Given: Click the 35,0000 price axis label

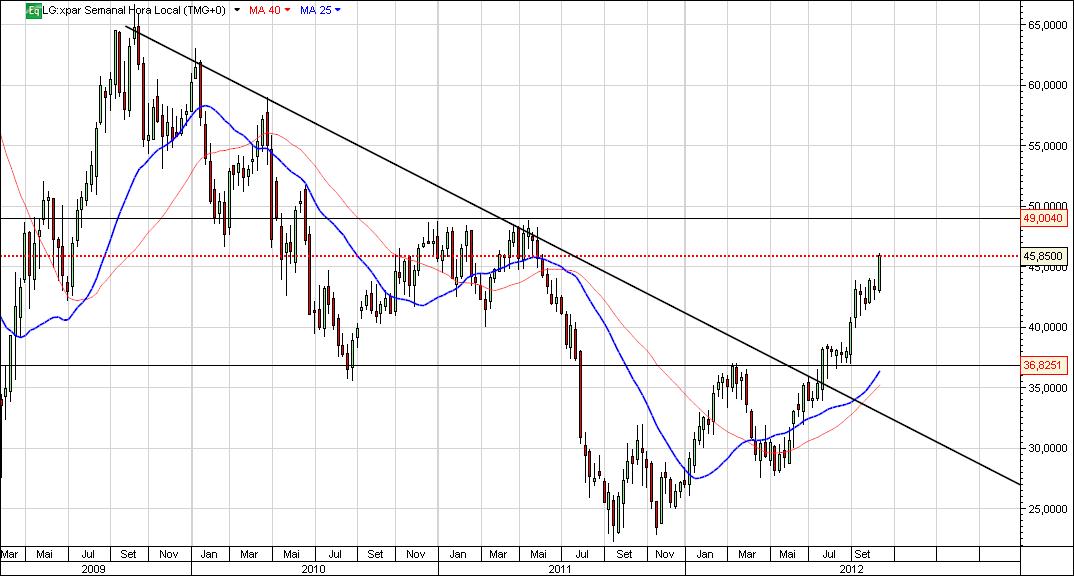Looking at the screenshot, I should [x=1047, y=388].
